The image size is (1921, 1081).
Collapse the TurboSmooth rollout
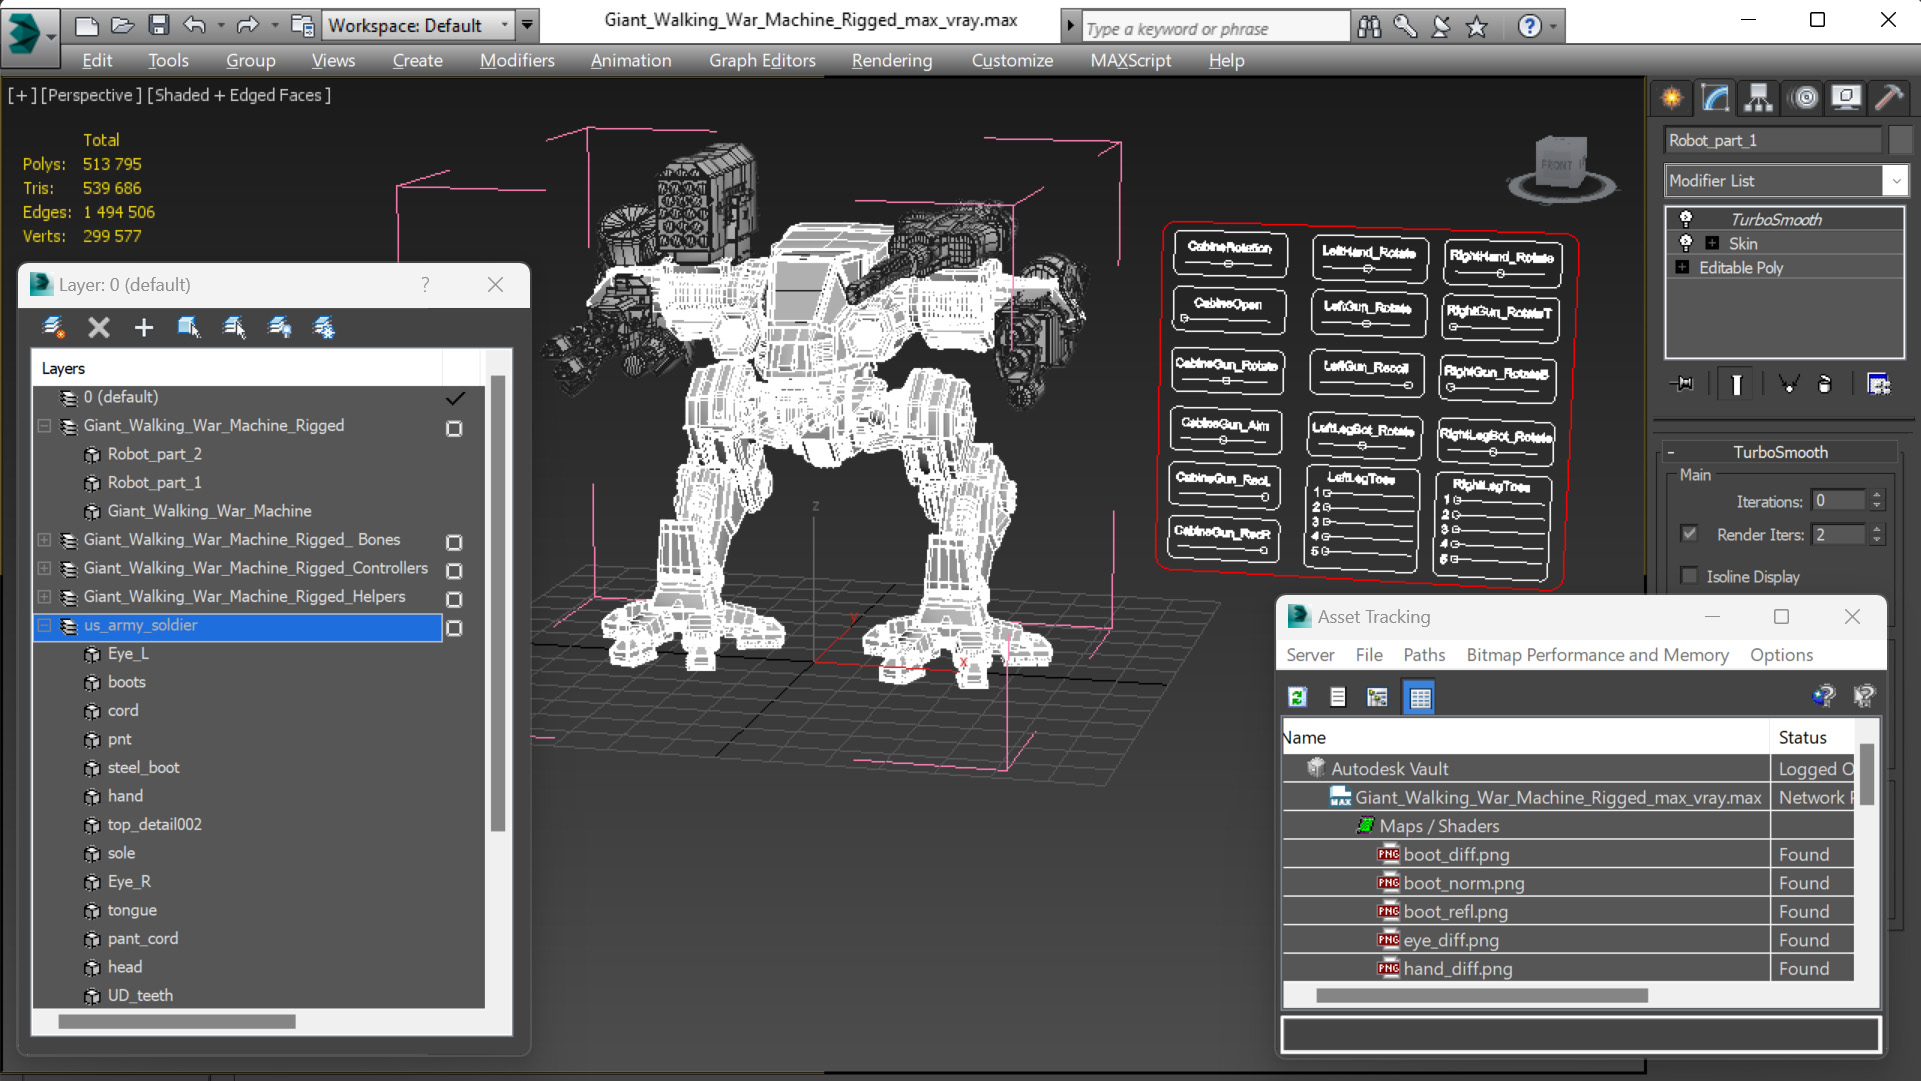[1671, 452]
